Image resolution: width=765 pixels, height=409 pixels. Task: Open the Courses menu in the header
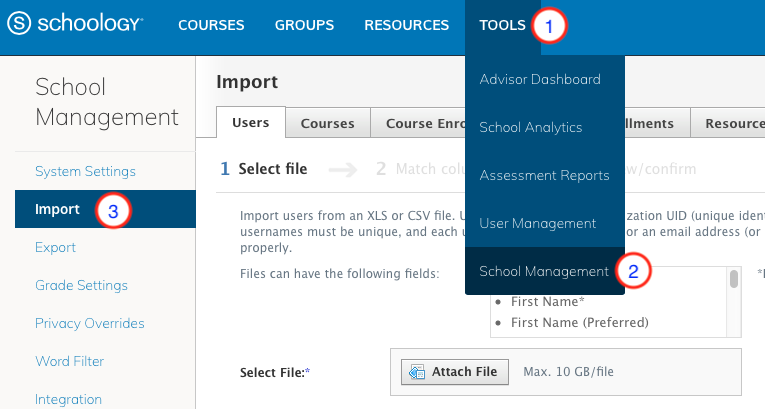point(211,25)
